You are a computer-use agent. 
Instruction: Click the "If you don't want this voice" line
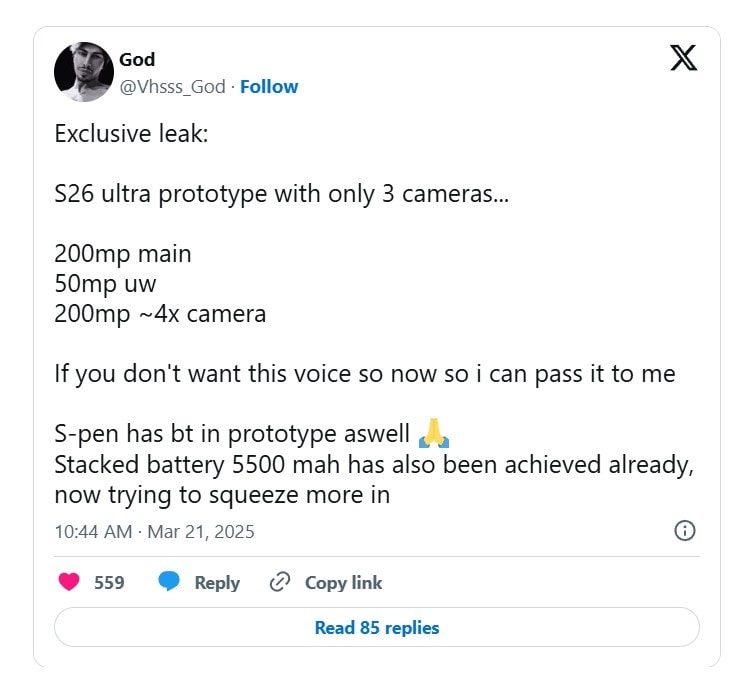tap(364, 374)
